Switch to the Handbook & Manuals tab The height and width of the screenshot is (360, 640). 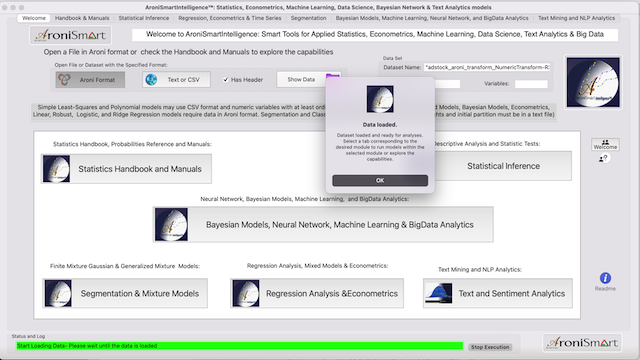point(82,18)
